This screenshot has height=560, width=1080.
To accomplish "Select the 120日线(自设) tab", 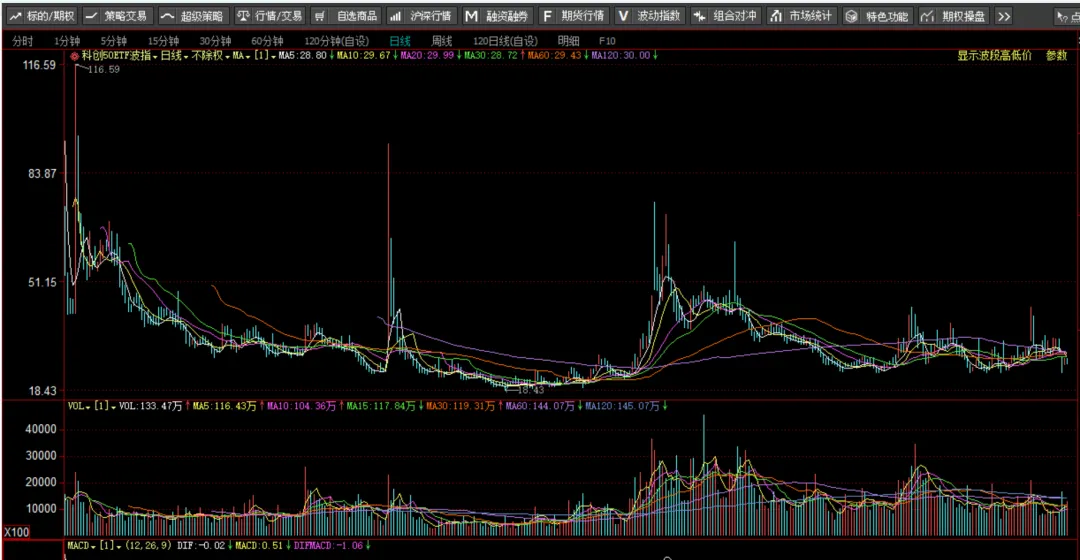I will click(x=505, y=41).
